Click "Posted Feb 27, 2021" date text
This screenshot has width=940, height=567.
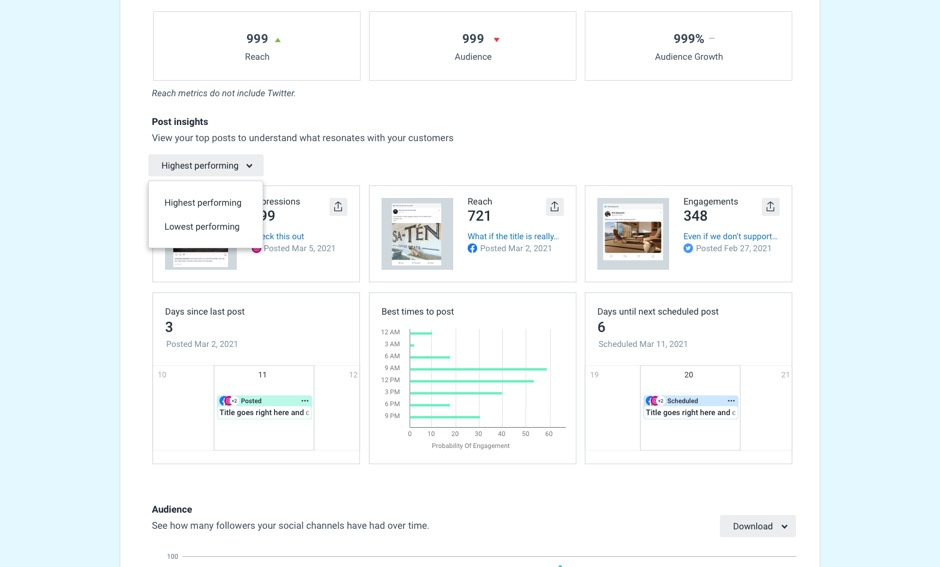[733, 248]
